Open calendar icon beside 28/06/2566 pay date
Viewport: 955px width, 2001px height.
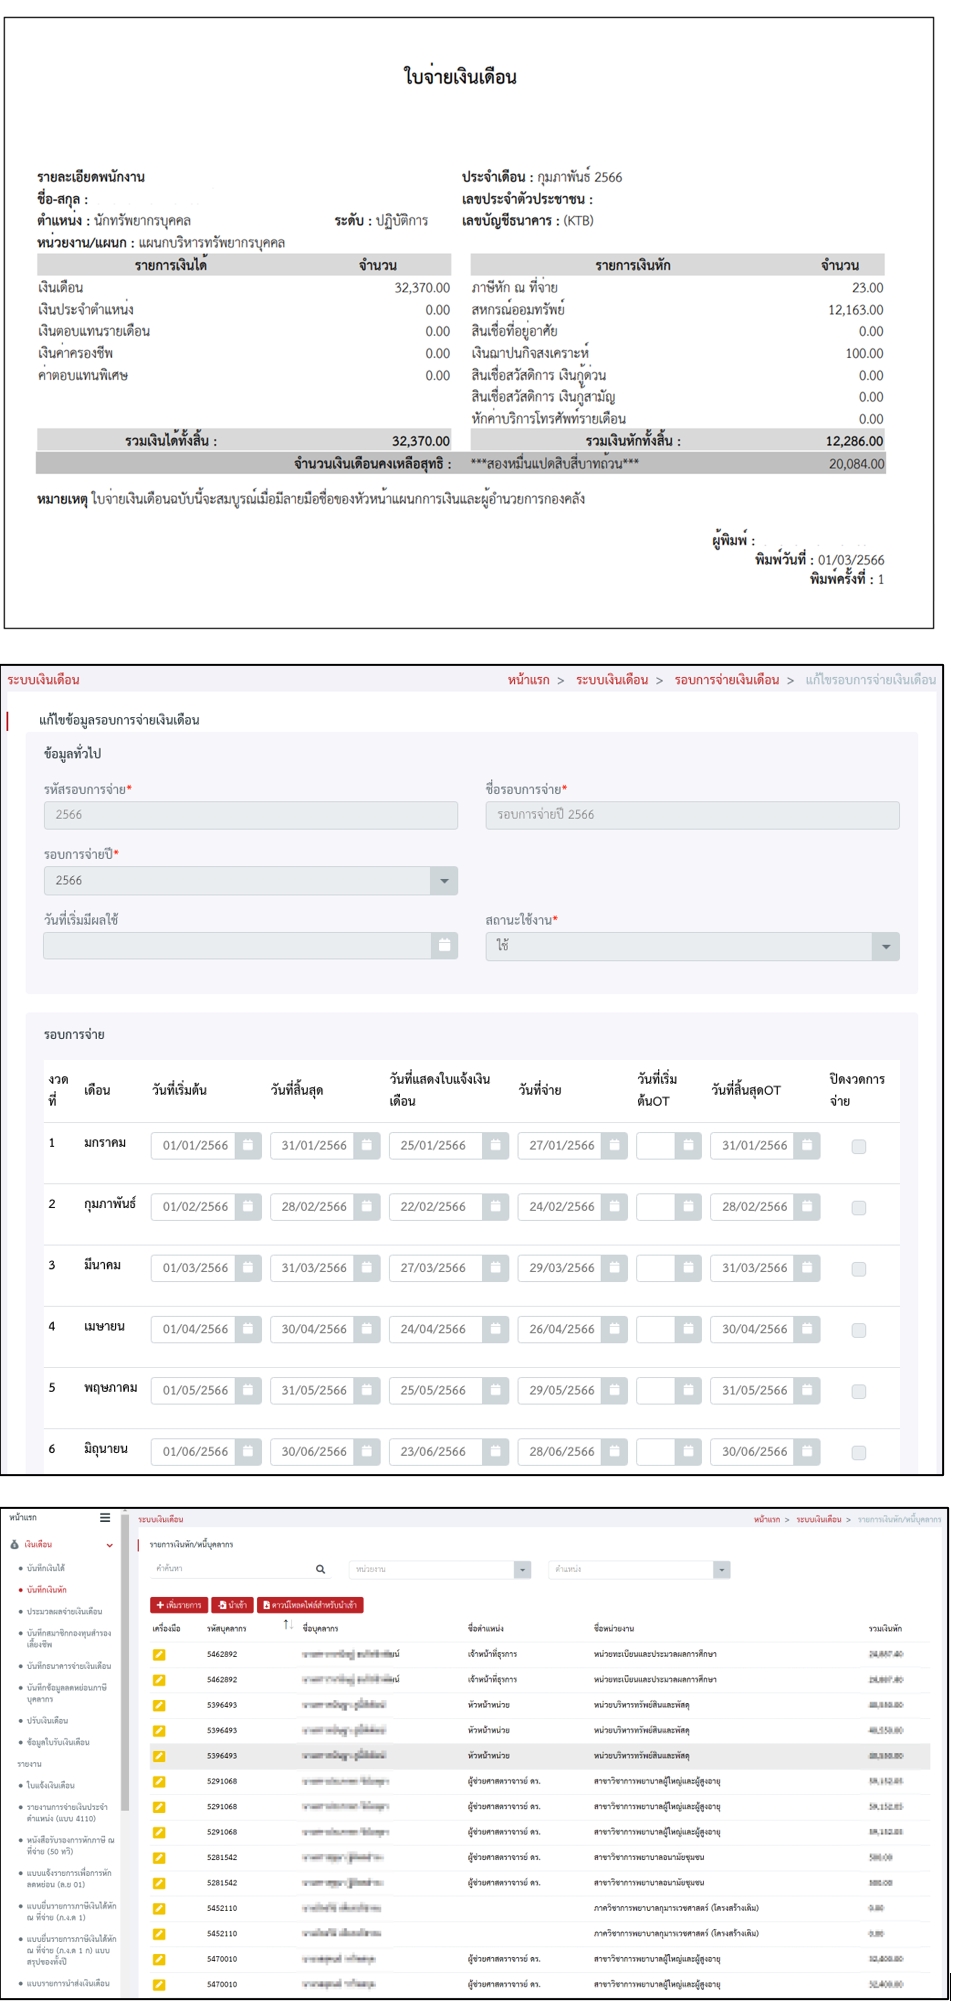pos(615,1451)
